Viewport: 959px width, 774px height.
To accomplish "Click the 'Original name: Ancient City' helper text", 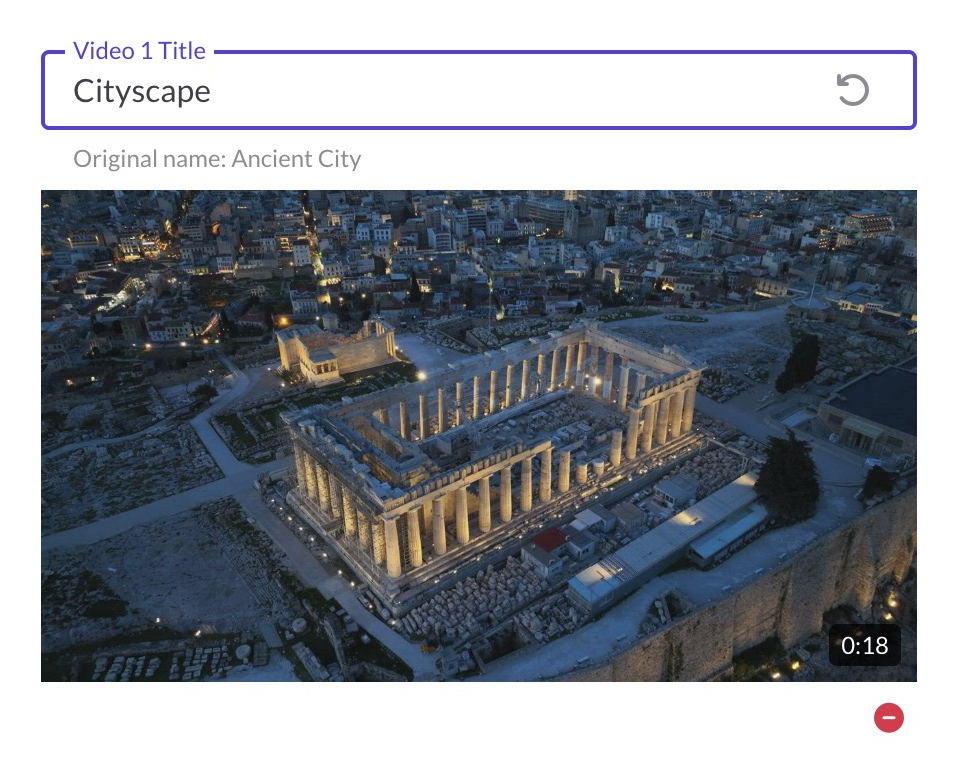I will coord(217,159).
